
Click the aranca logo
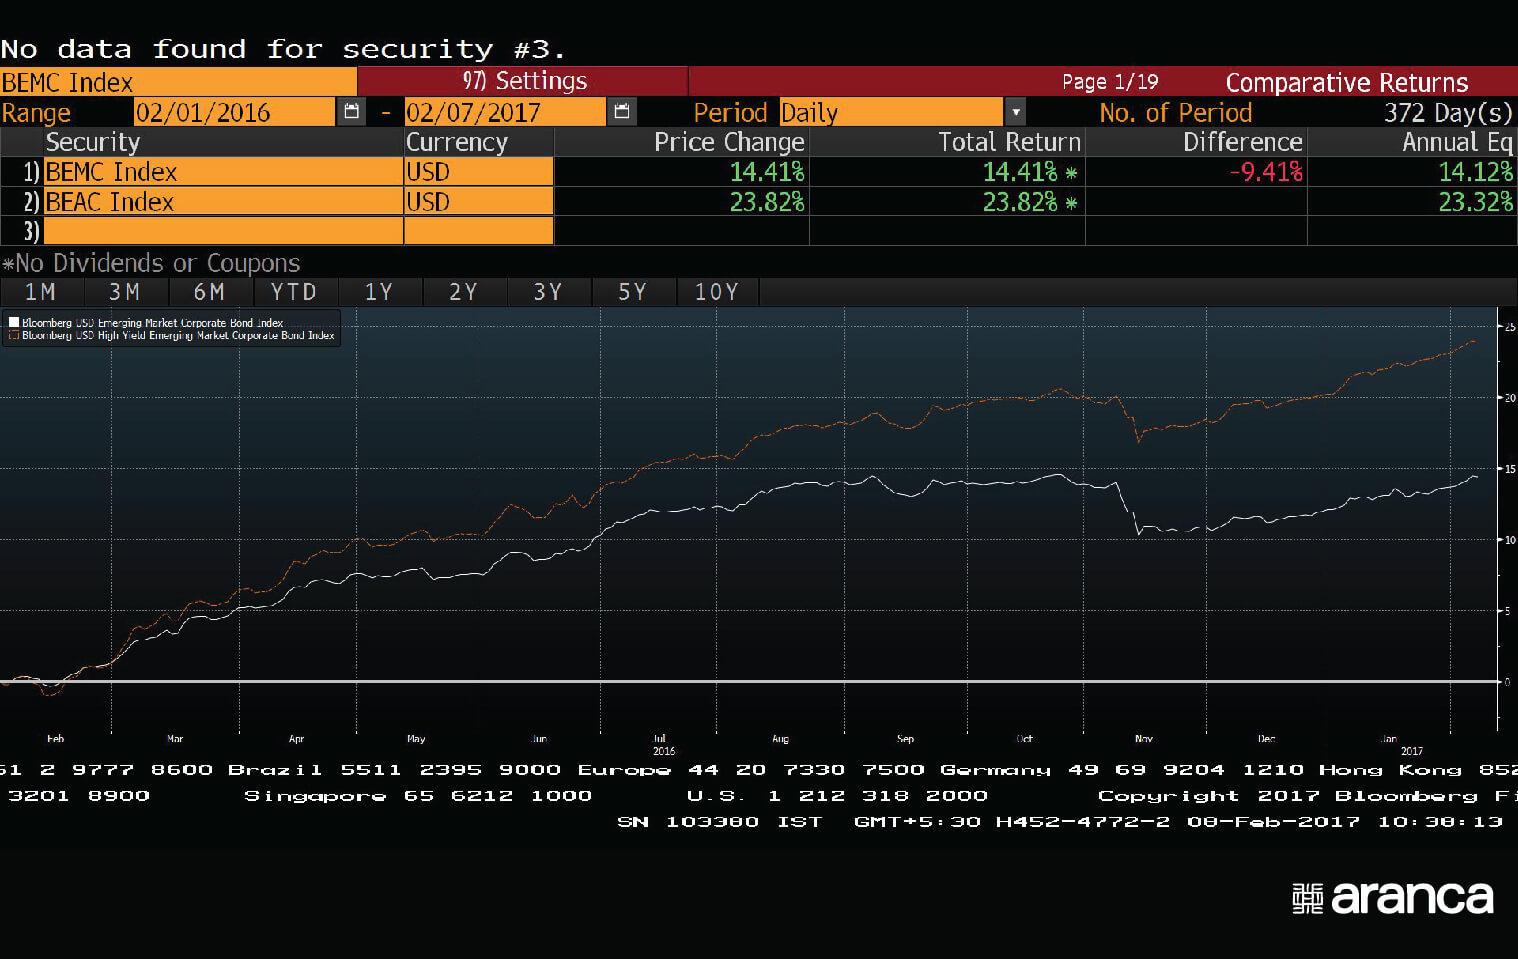point(1392,897)
